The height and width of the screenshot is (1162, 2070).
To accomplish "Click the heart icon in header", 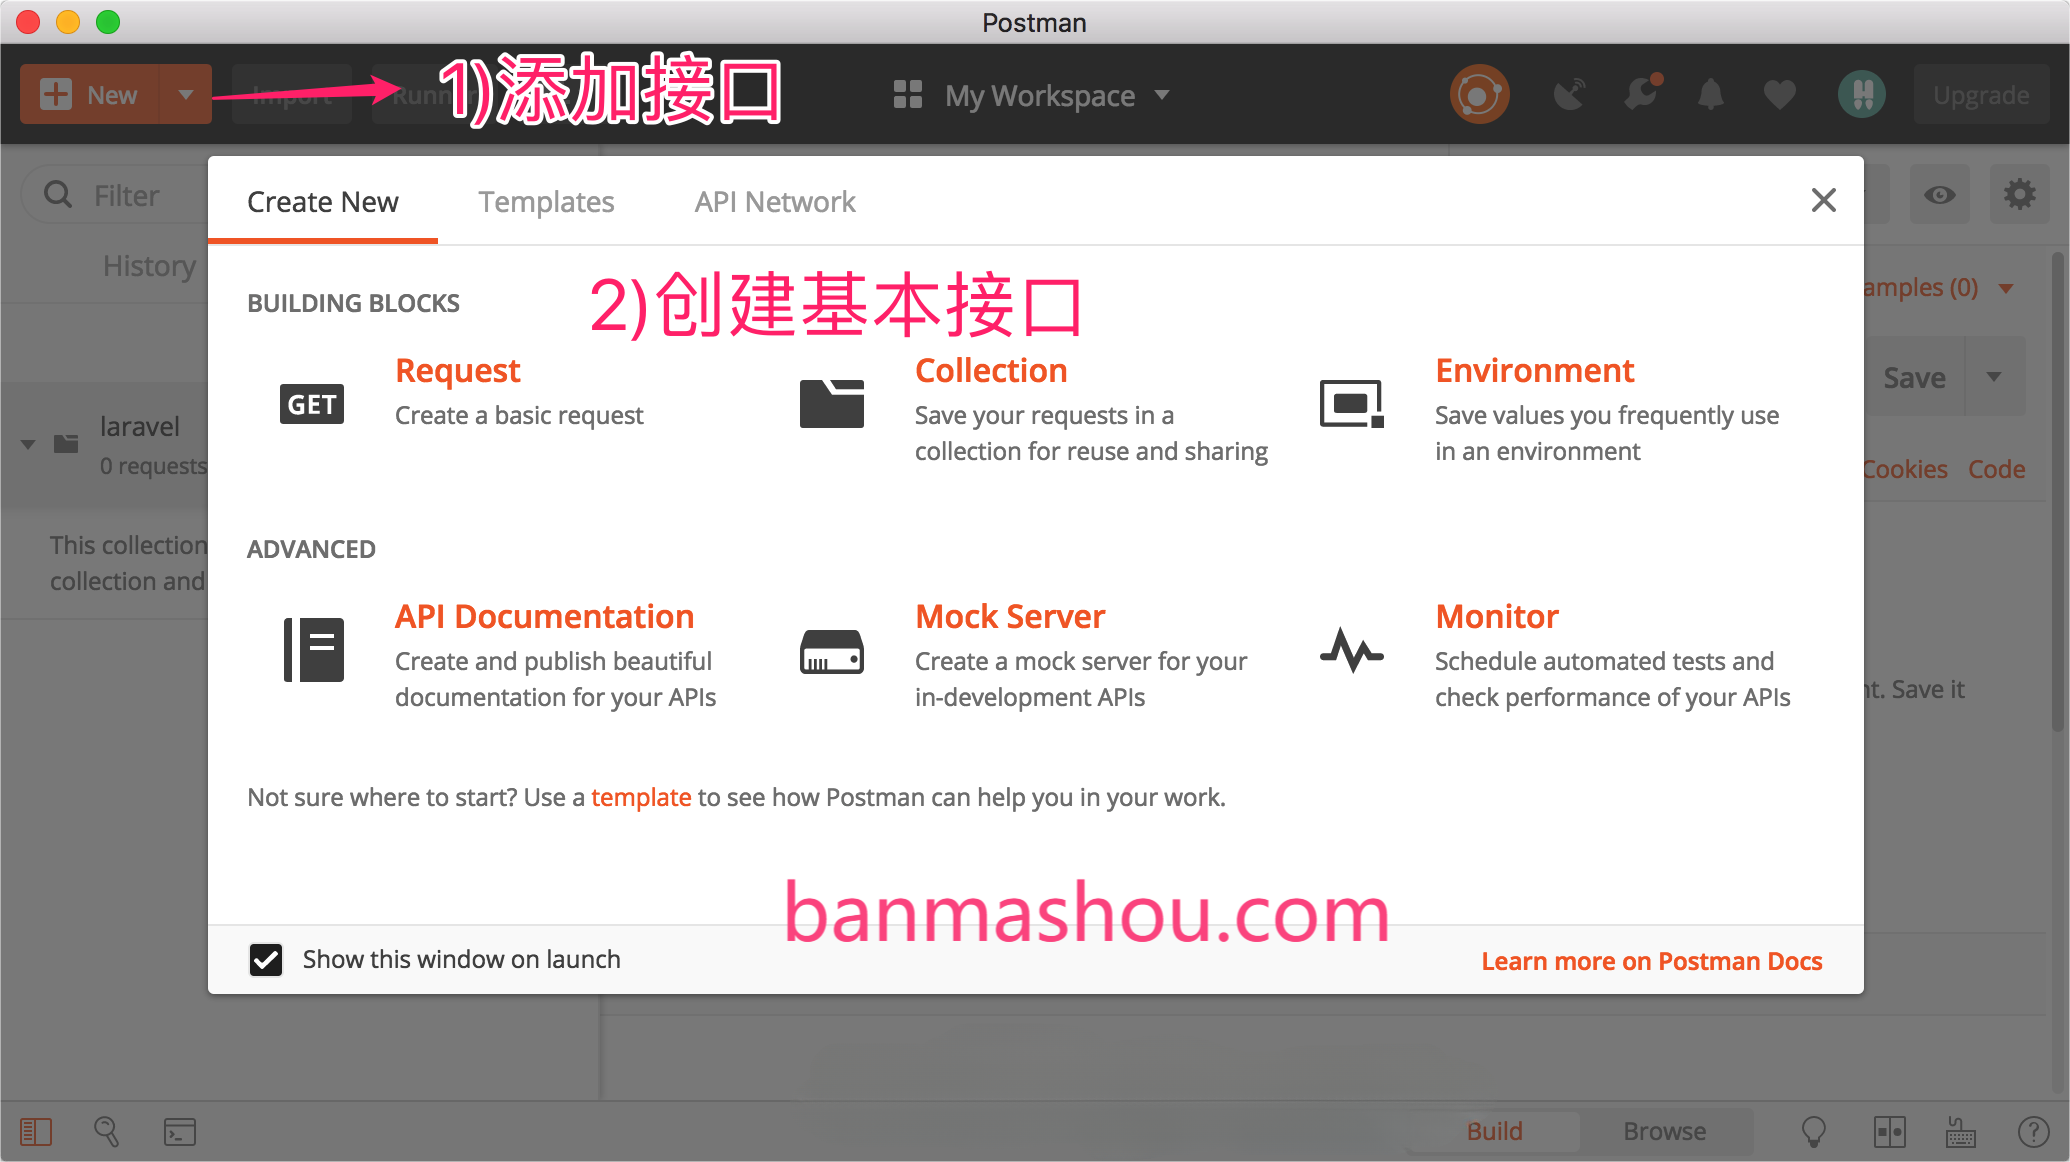I will click(x=1779, y=95).
